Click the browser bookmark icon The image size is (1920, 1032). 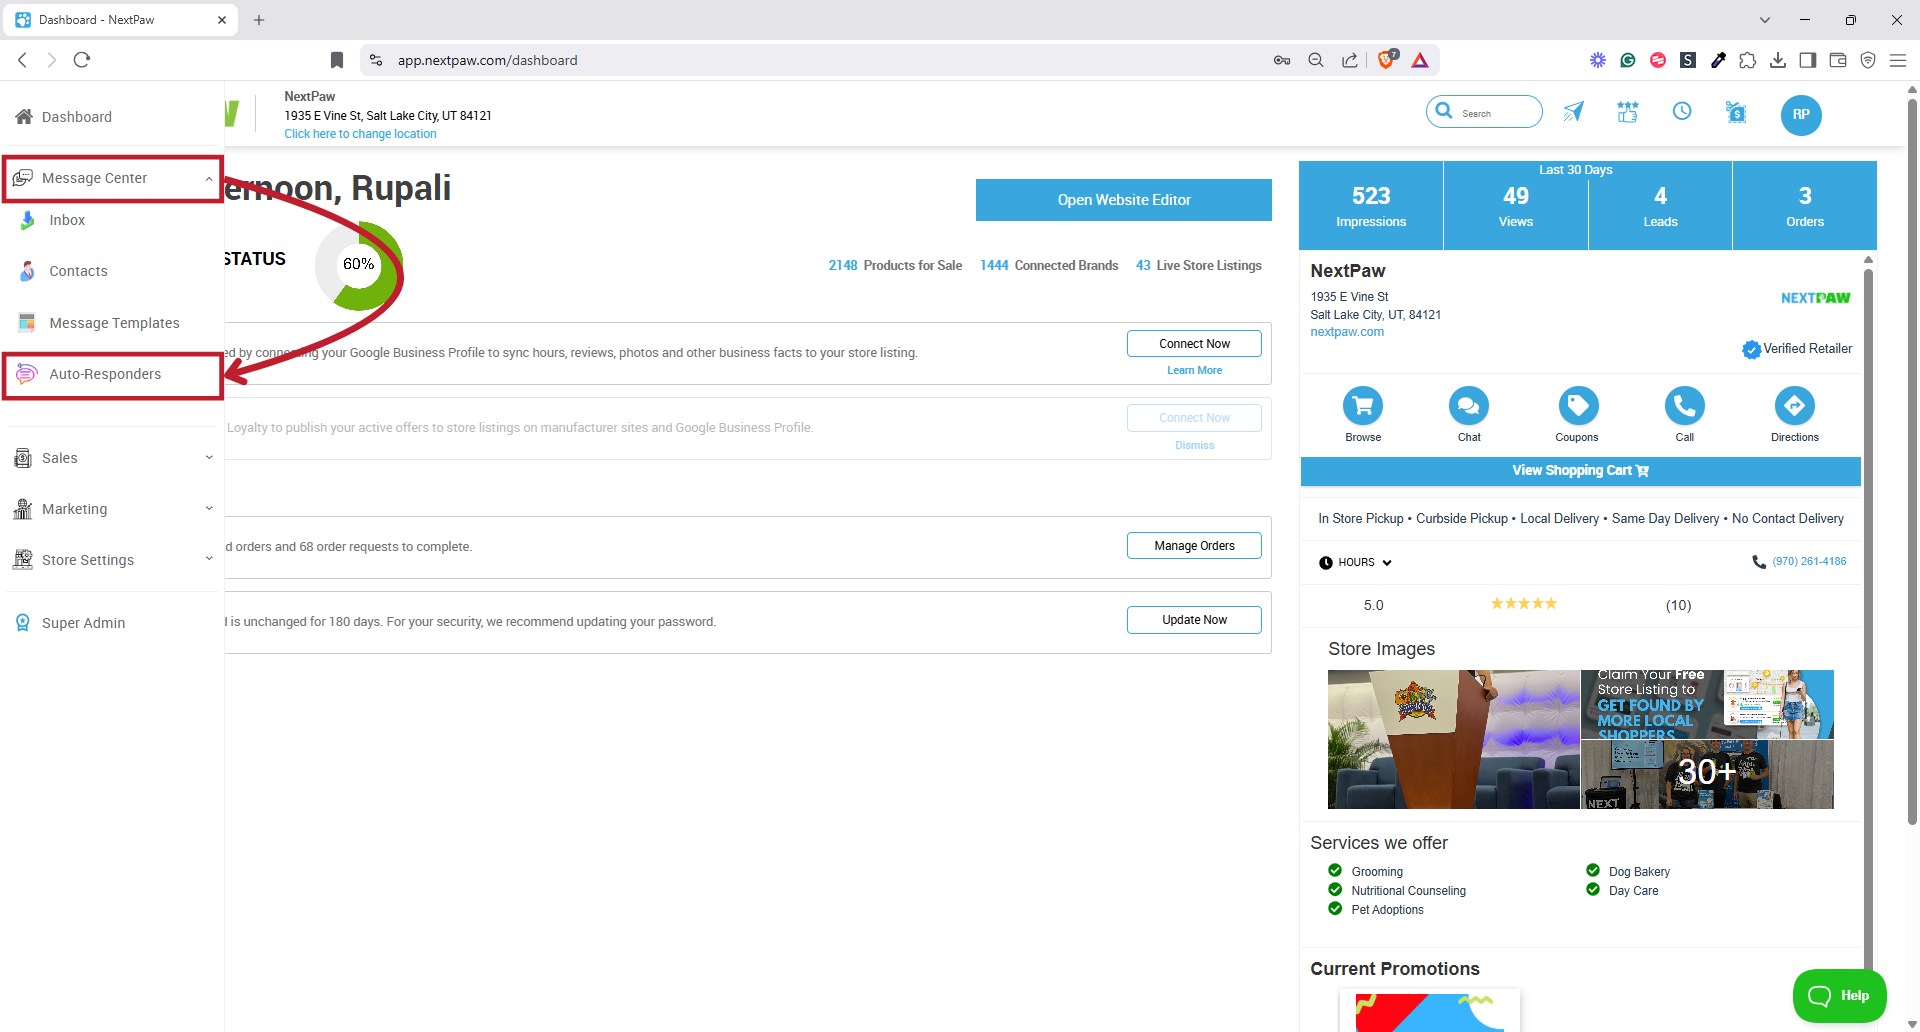(337, 60)
